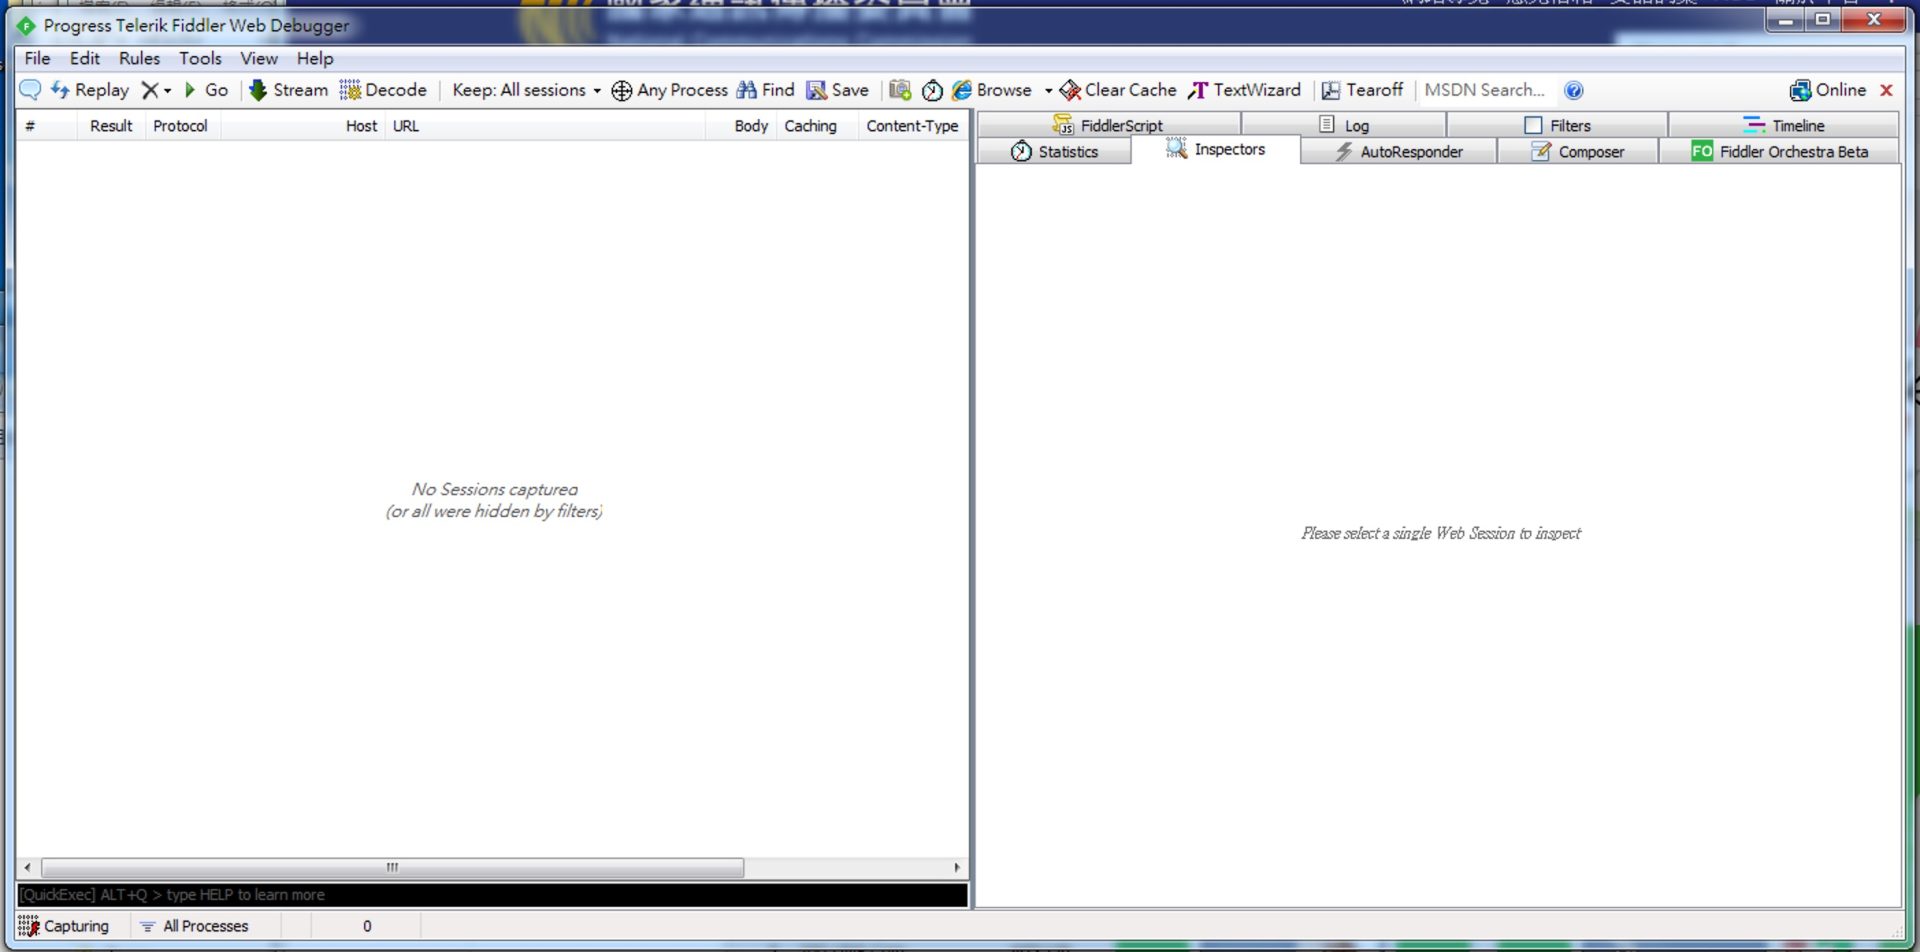Pick the Any Process target
This screenshot has height=952, width=1920.
pos(669,90)
